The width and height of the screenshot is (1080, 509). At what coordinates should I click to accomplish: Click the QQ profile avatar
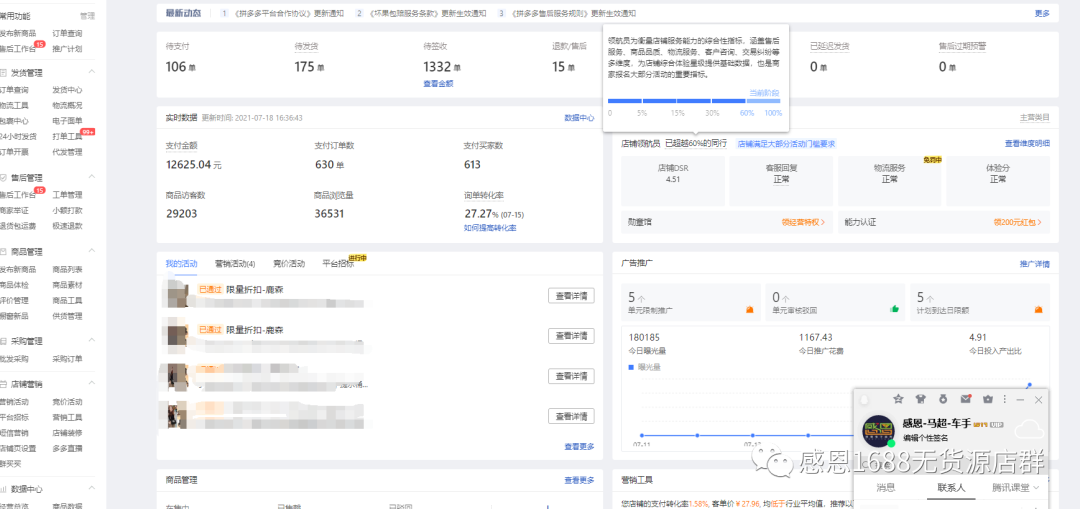tap(879, 430)
